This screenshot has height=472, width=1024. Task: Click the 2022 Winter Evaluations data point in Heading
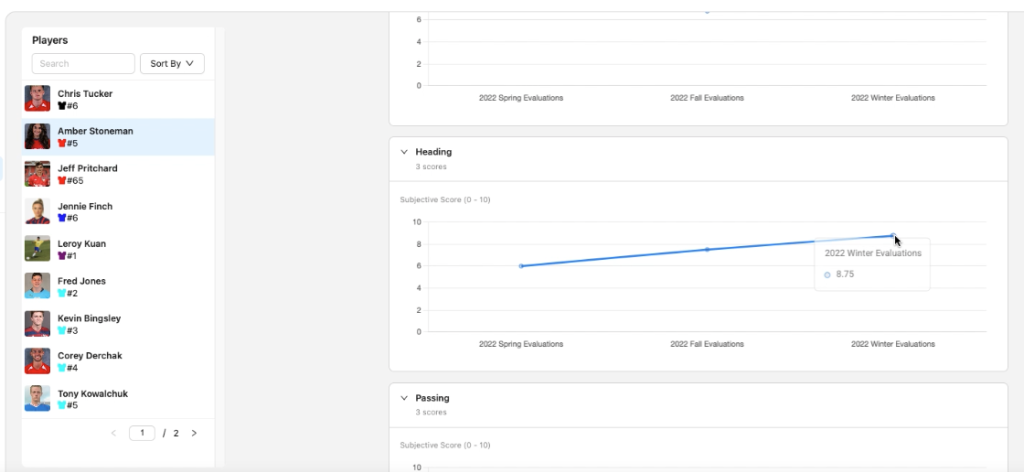pyautogui.click(x=892, y=235)
